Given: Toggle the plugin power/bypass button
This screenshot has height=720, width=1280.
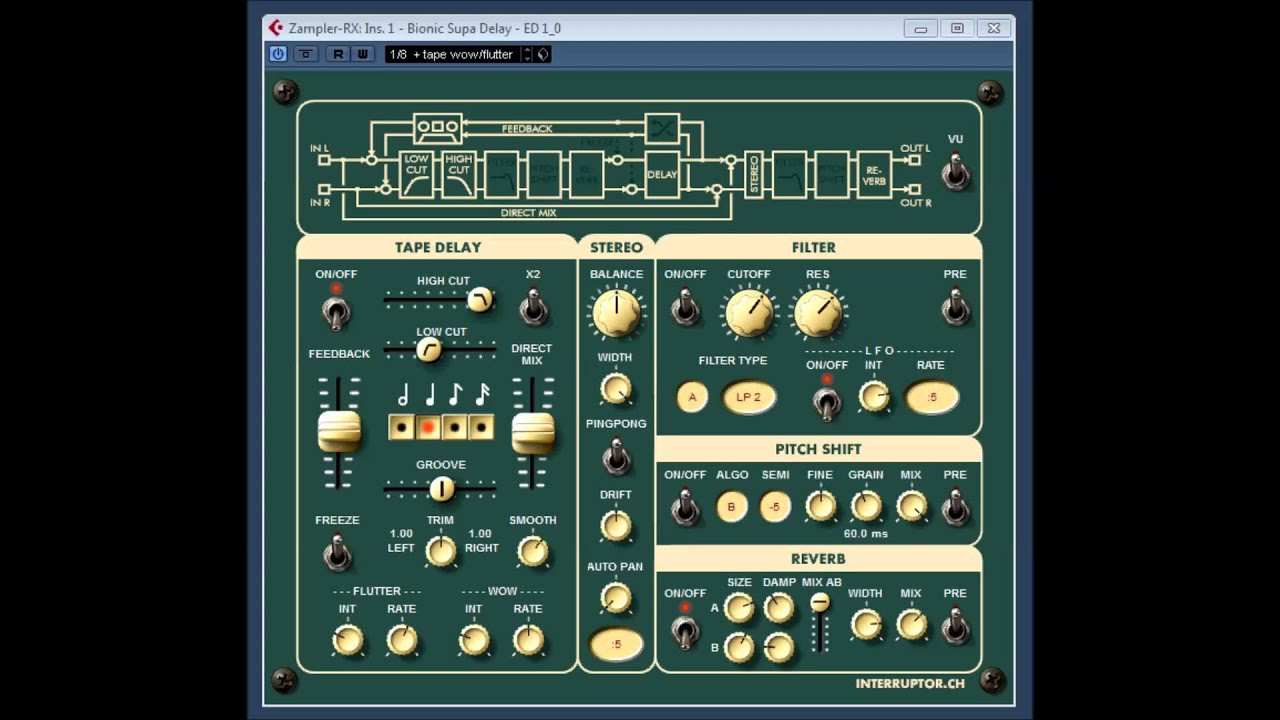Looking at the screenshot, I should [x=278, y=54].
